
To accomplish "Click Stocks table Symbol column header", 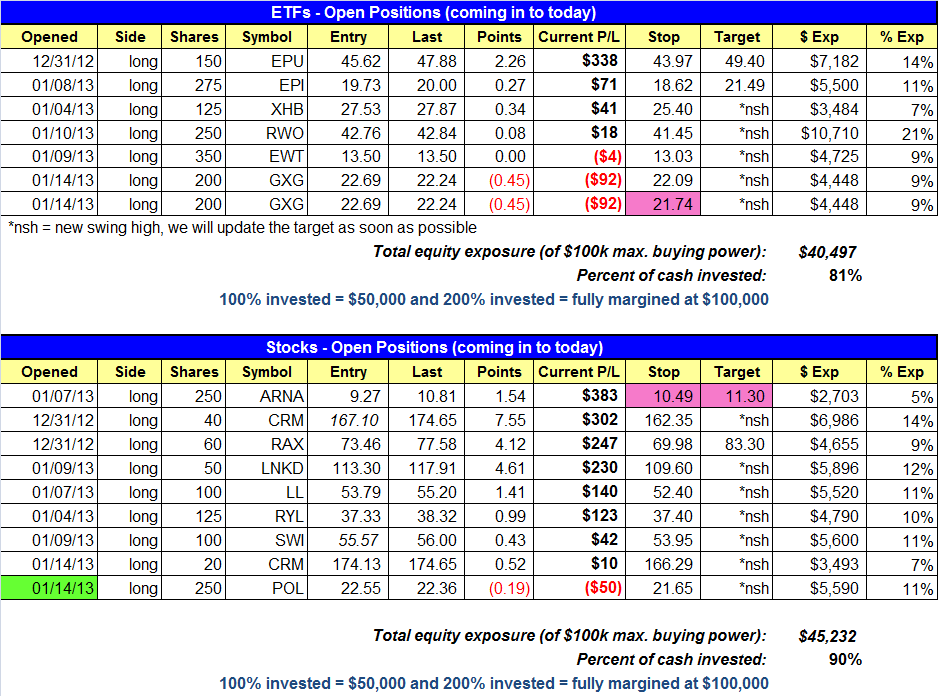I will (x=267, y=372).
